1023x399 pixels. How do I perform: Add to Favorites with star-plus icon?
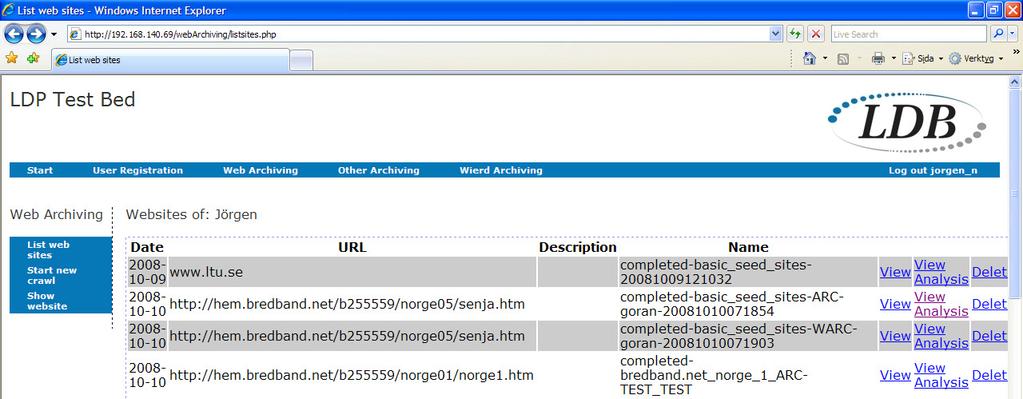(x=33, y=59)
